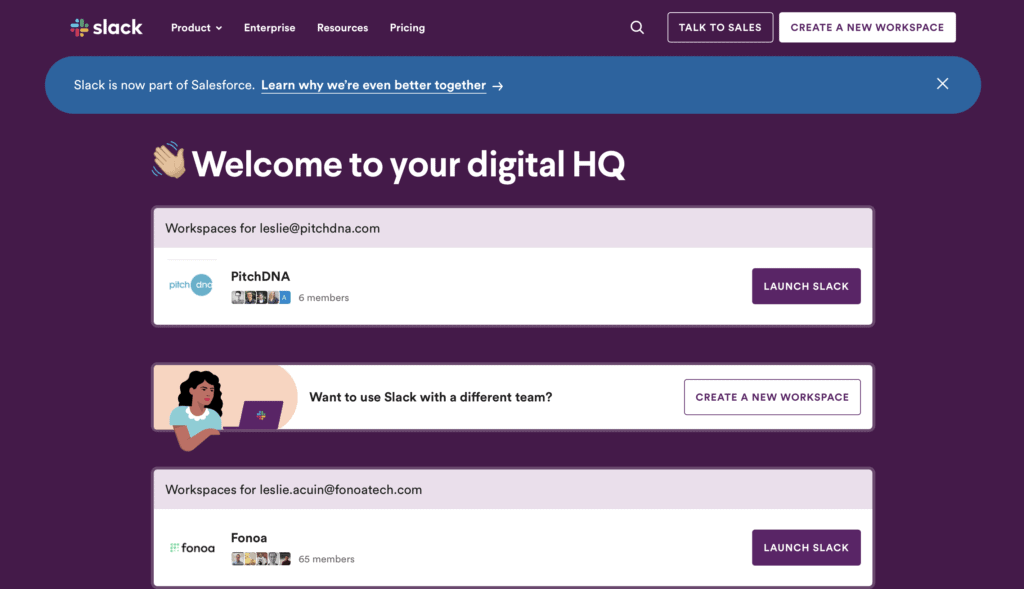Click header Create a New Workspace button
The image size is (1024, 589).
click(x=867, y=27)
